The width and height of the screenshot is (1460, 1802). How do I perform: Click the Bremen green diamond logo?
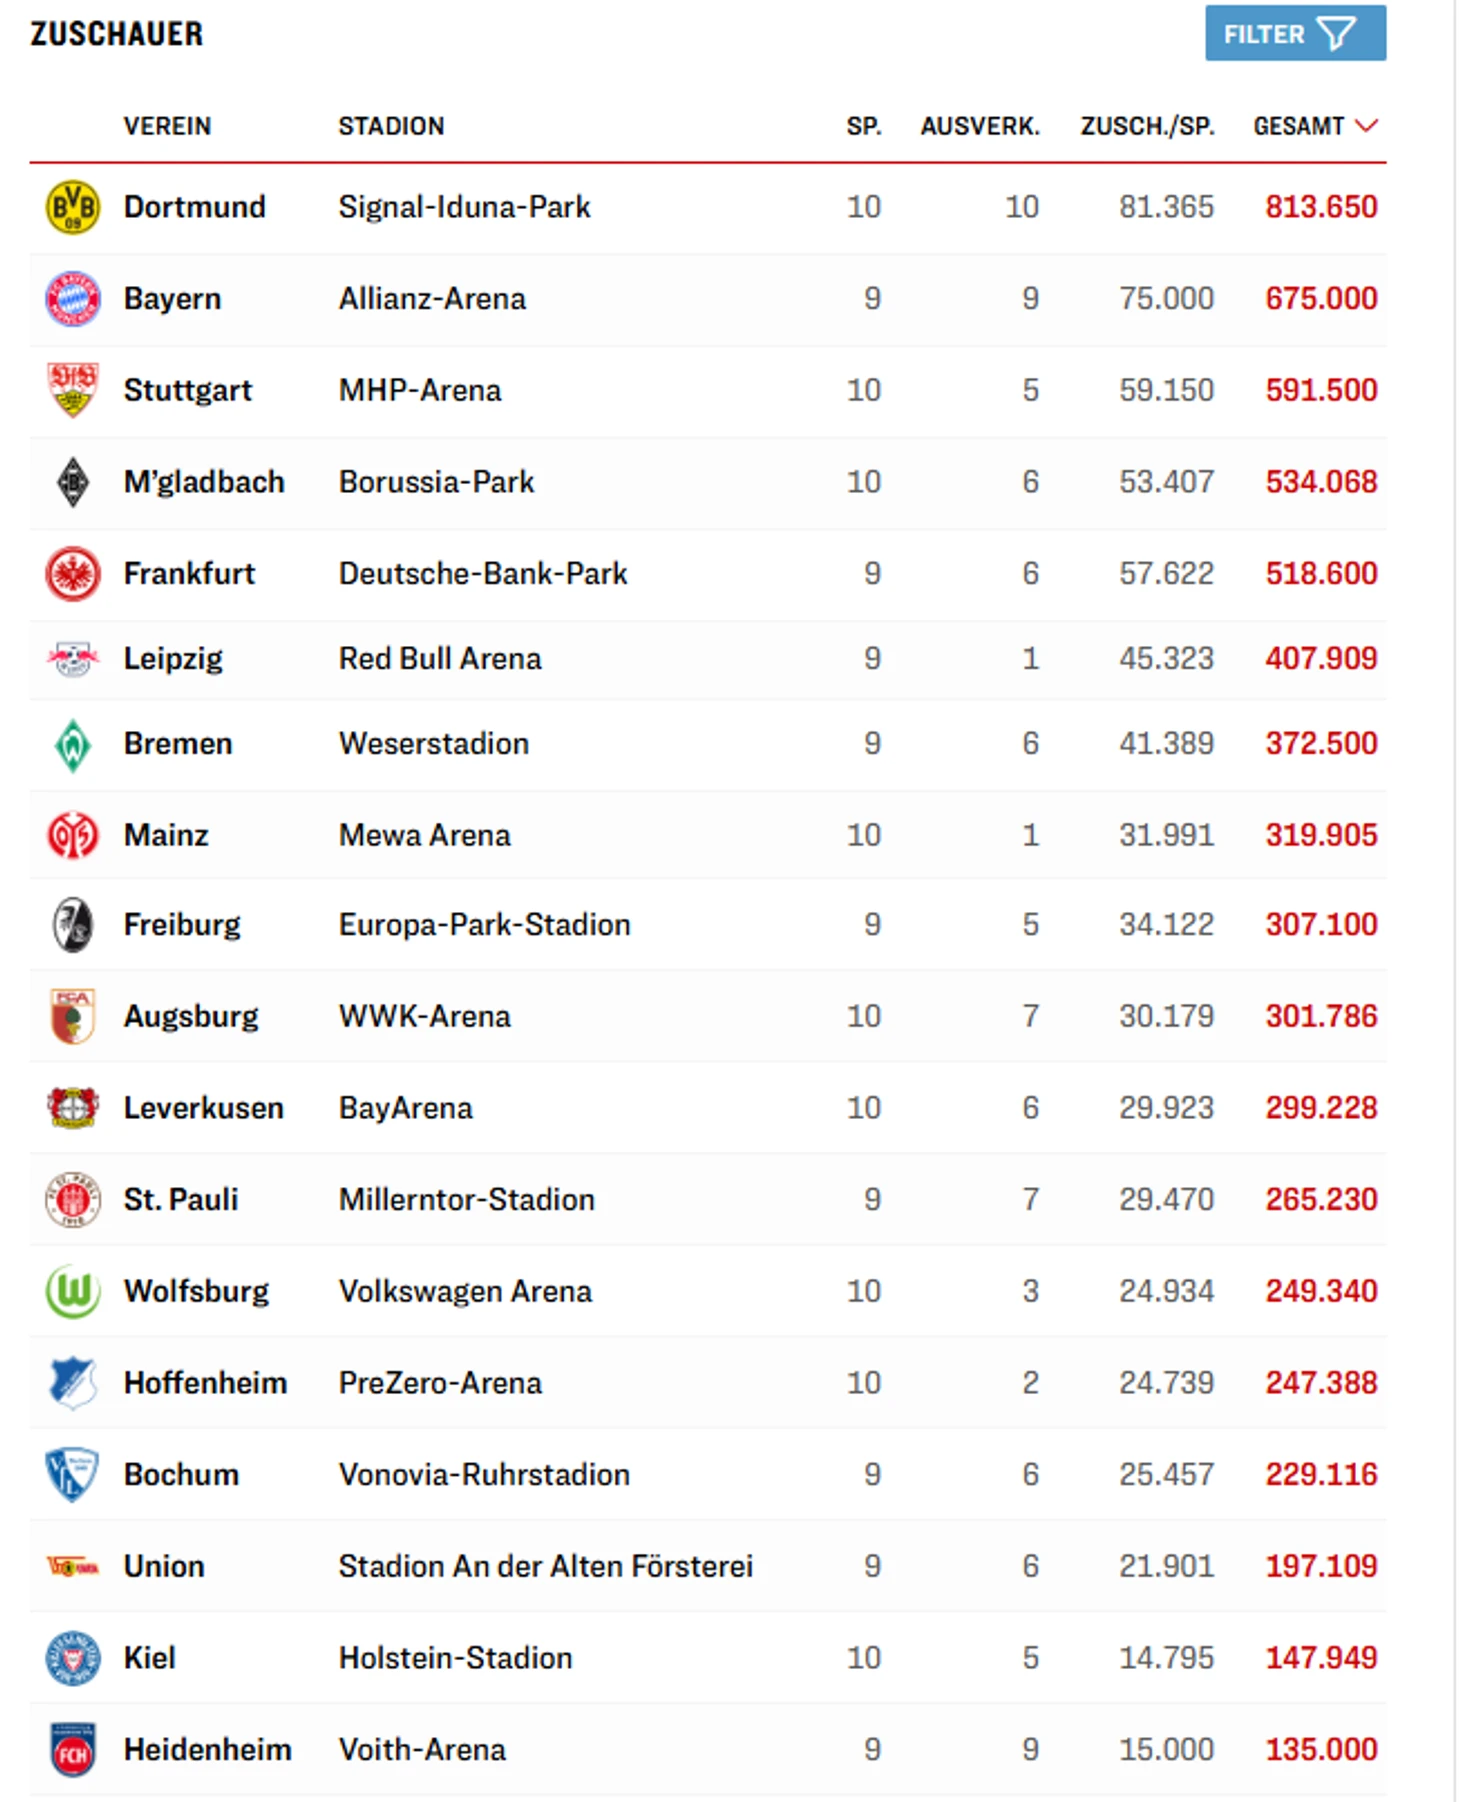(x=73, y=744)
